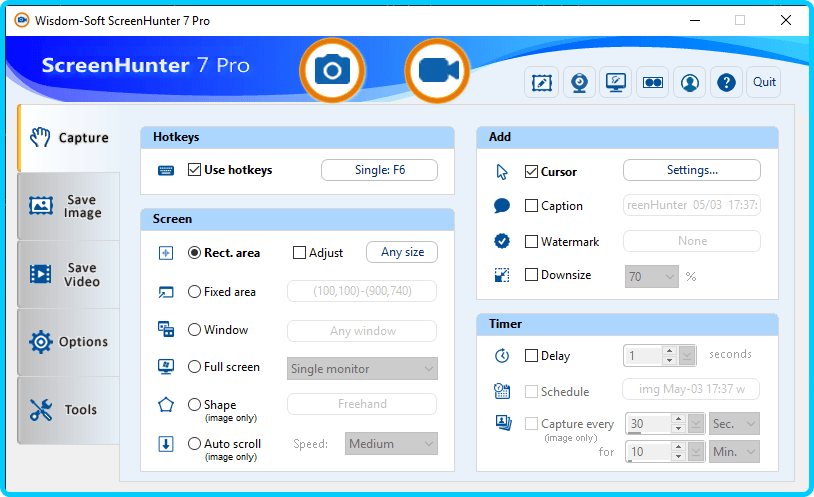Screen dimensions: 814x497
Task: Open help with the question mark icon
Action: coord(727,82)
